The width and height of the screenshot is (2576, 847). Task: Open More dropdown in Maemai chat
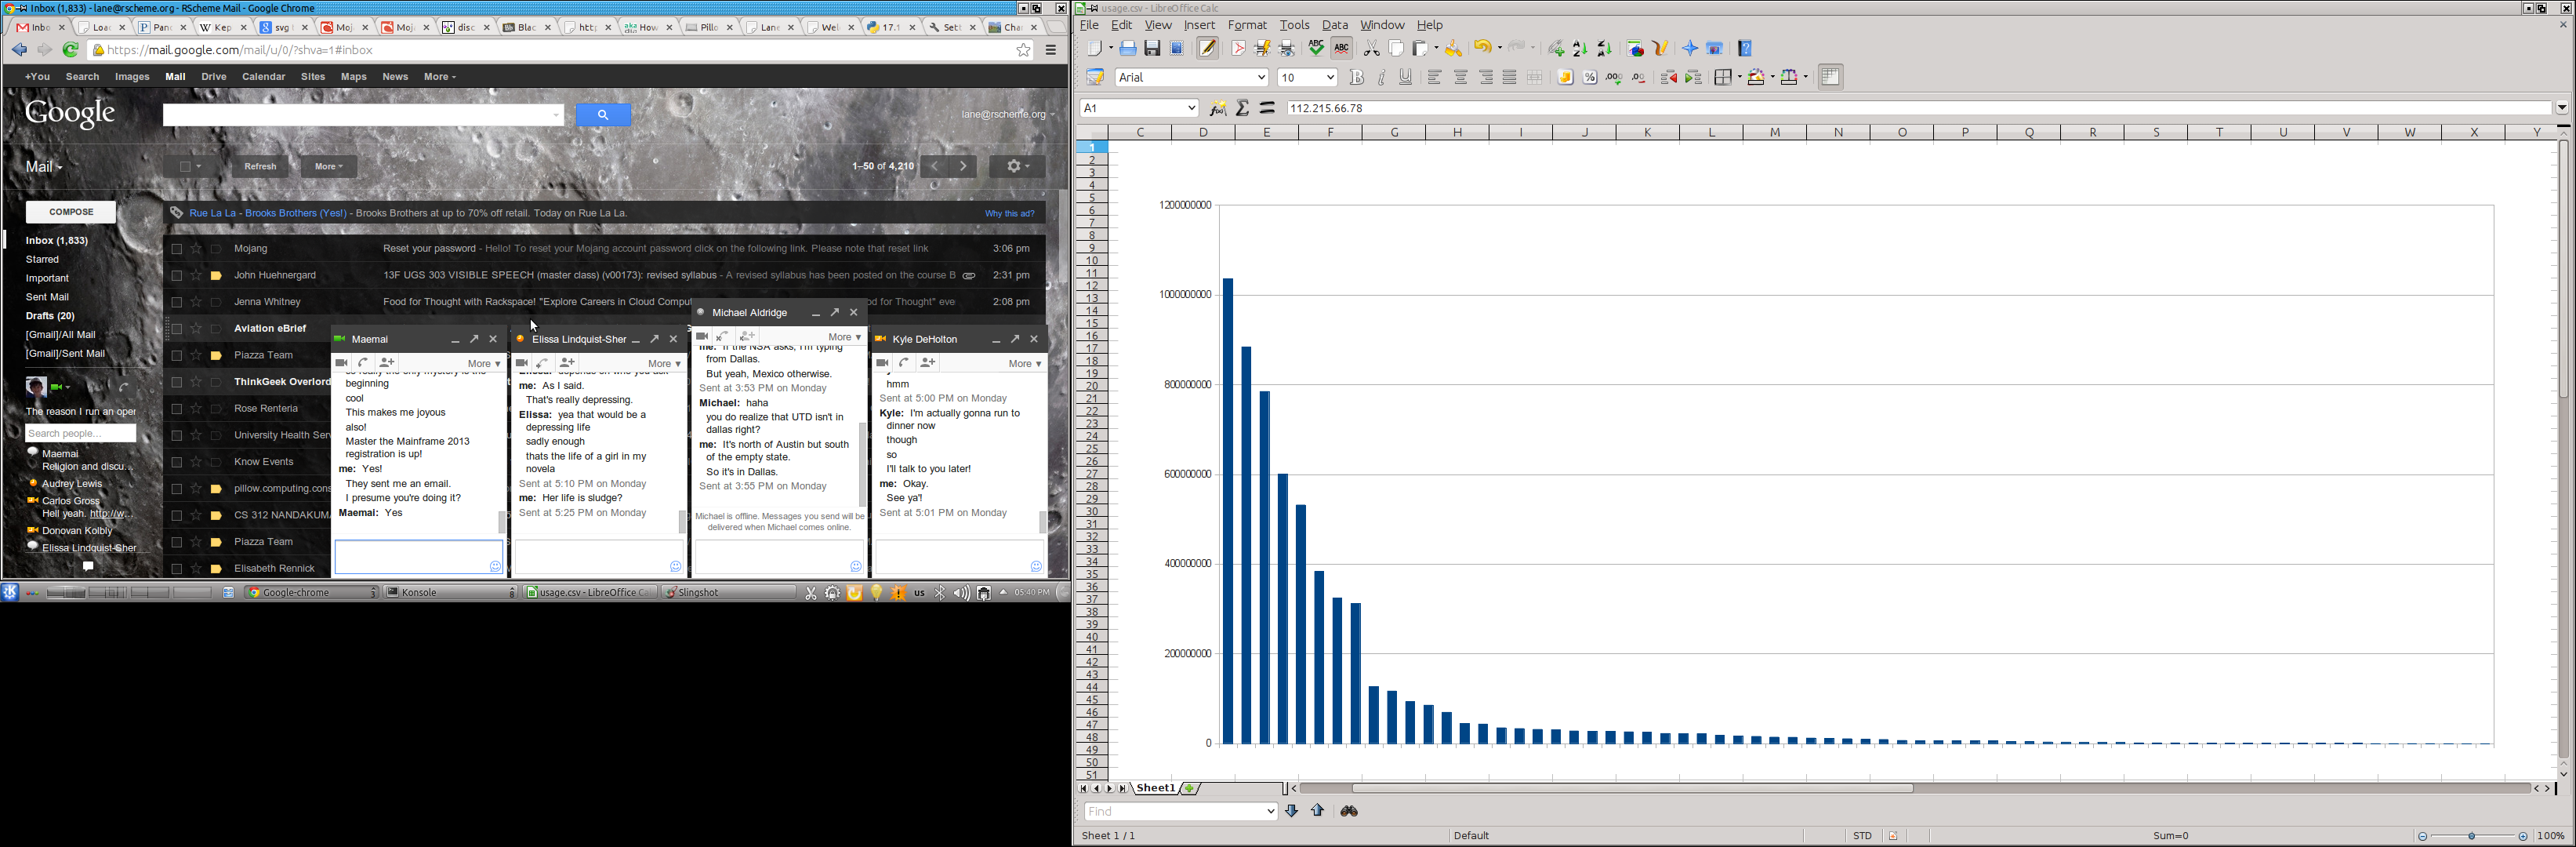coord(484,364)
